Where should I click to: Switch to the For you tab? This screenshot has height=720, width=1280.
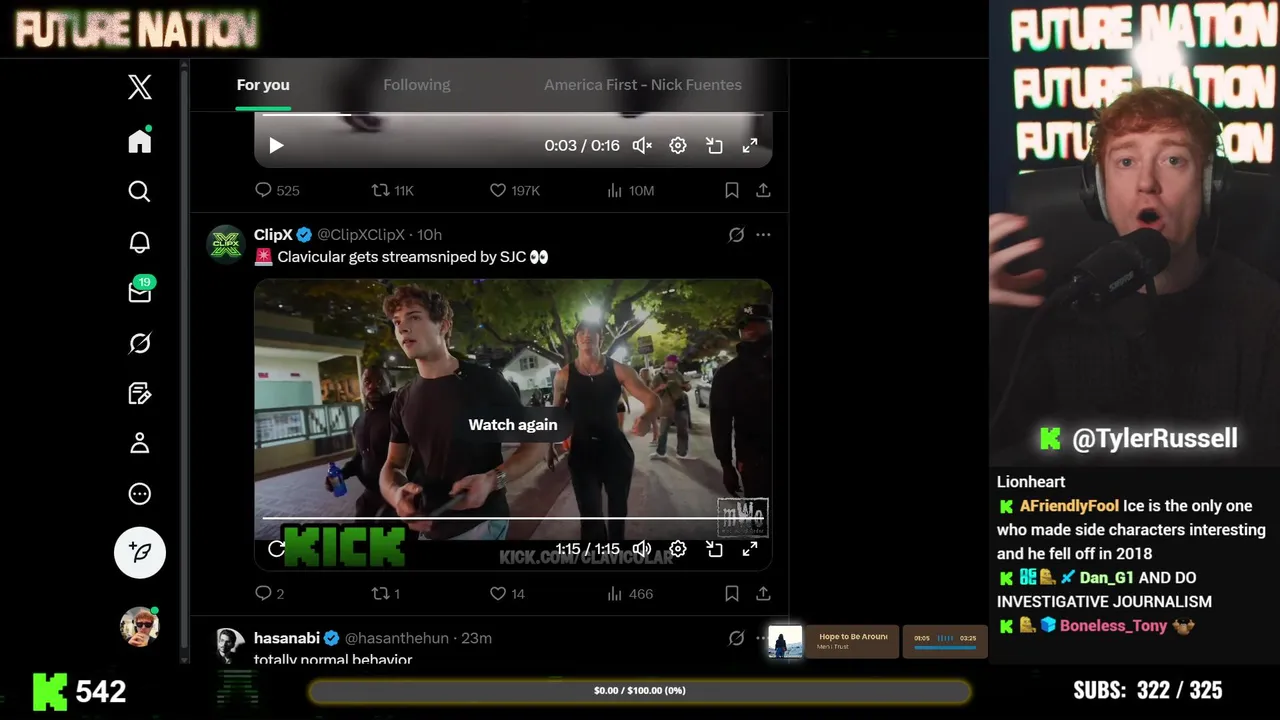(x=263, y=85)
